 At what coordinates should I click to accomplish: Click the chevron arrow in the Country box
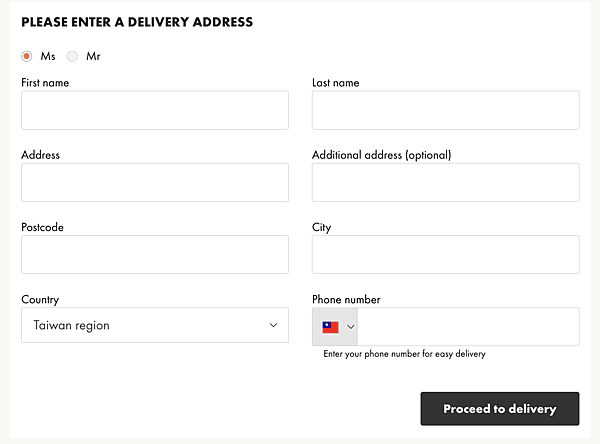point(273,325)
